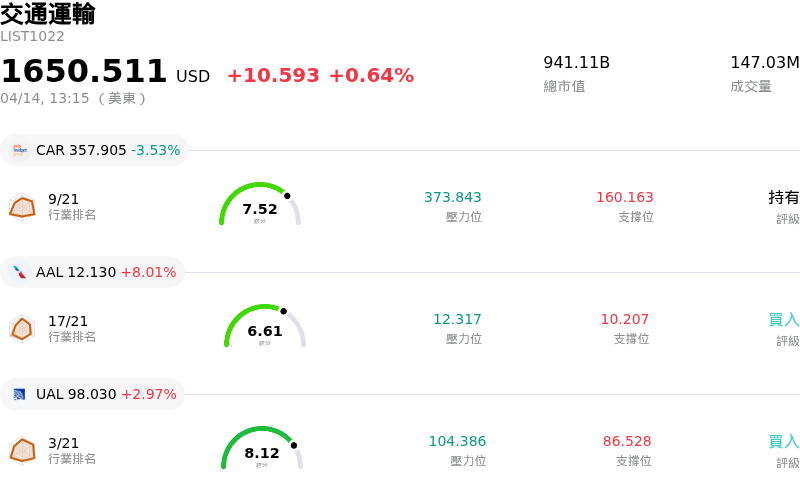The height and width of the screenshot is (488, 800).
Task: Click the 147.03M volume value
Action: tap(765, 63)
